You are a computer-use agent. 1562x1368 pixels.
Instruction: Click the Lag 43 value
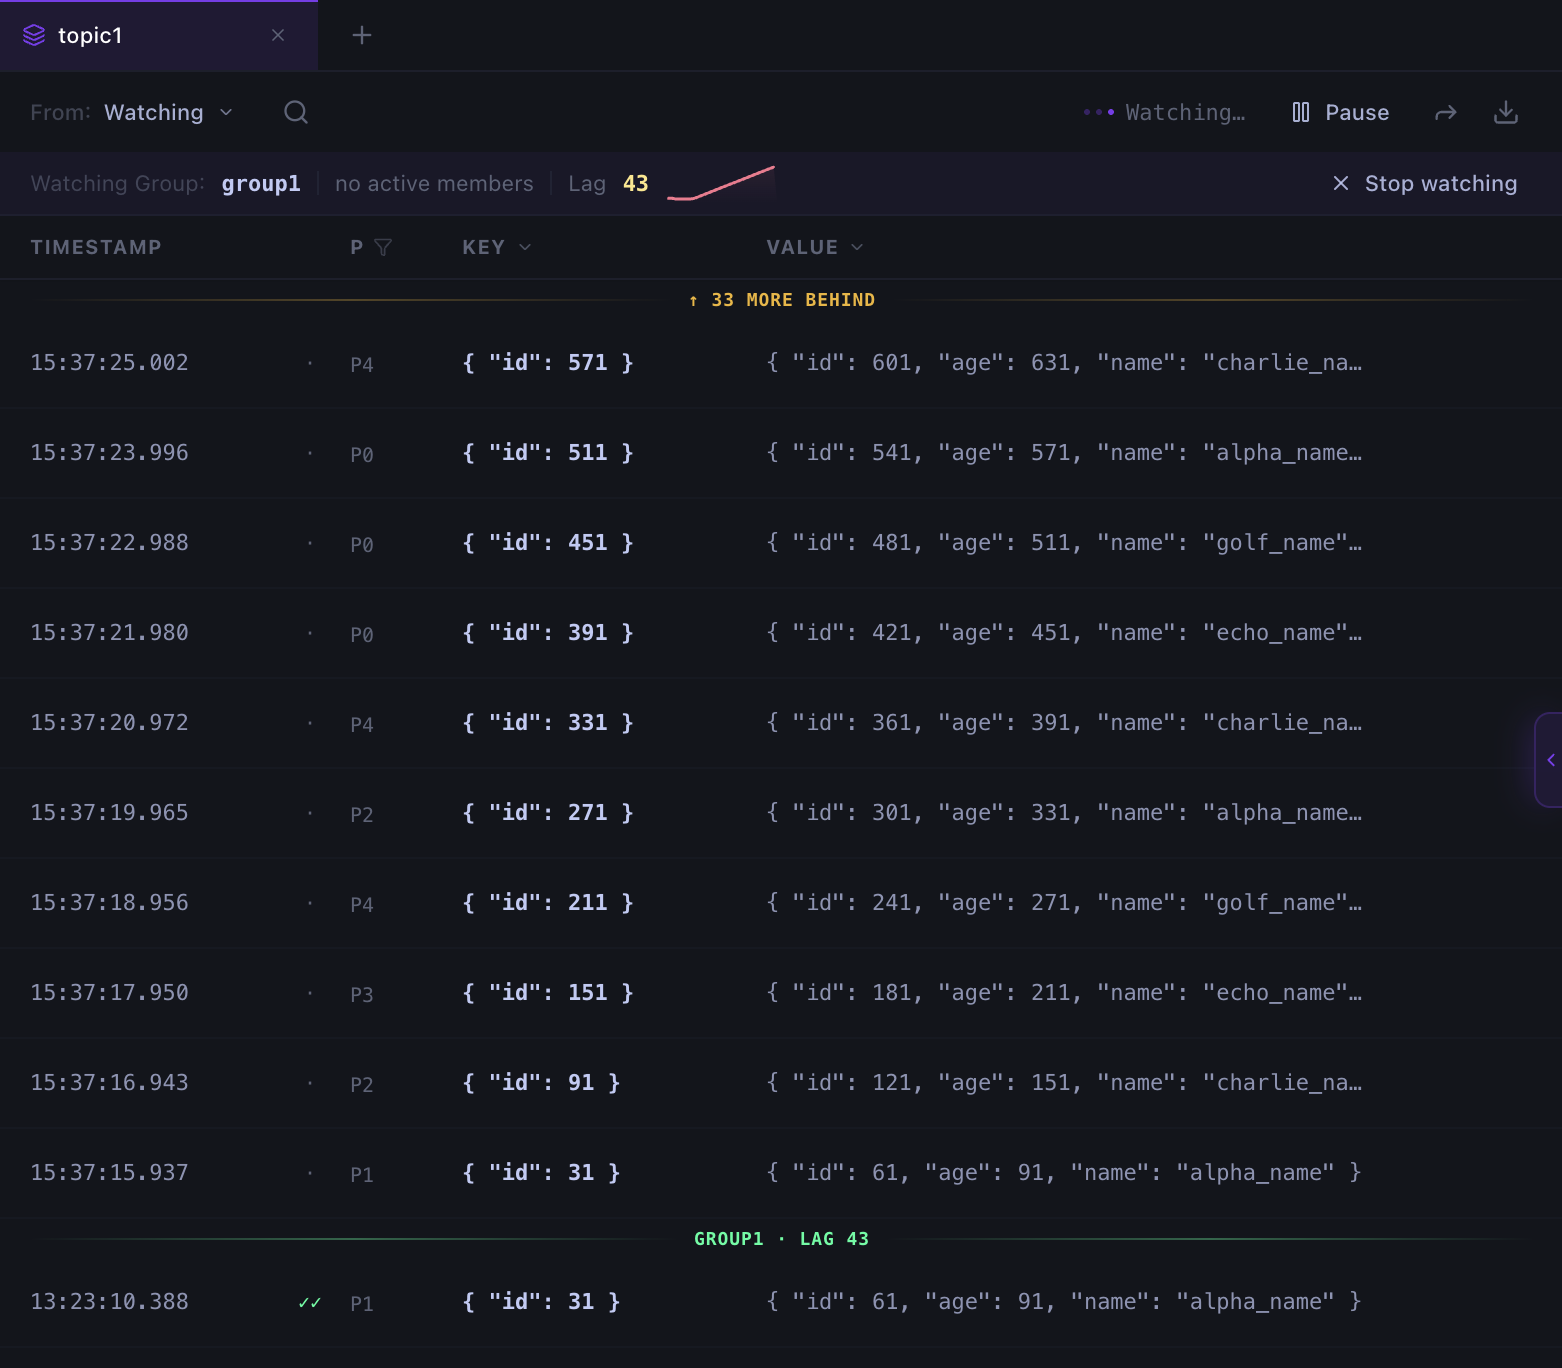pyautogui.click(x=635, y=183)
